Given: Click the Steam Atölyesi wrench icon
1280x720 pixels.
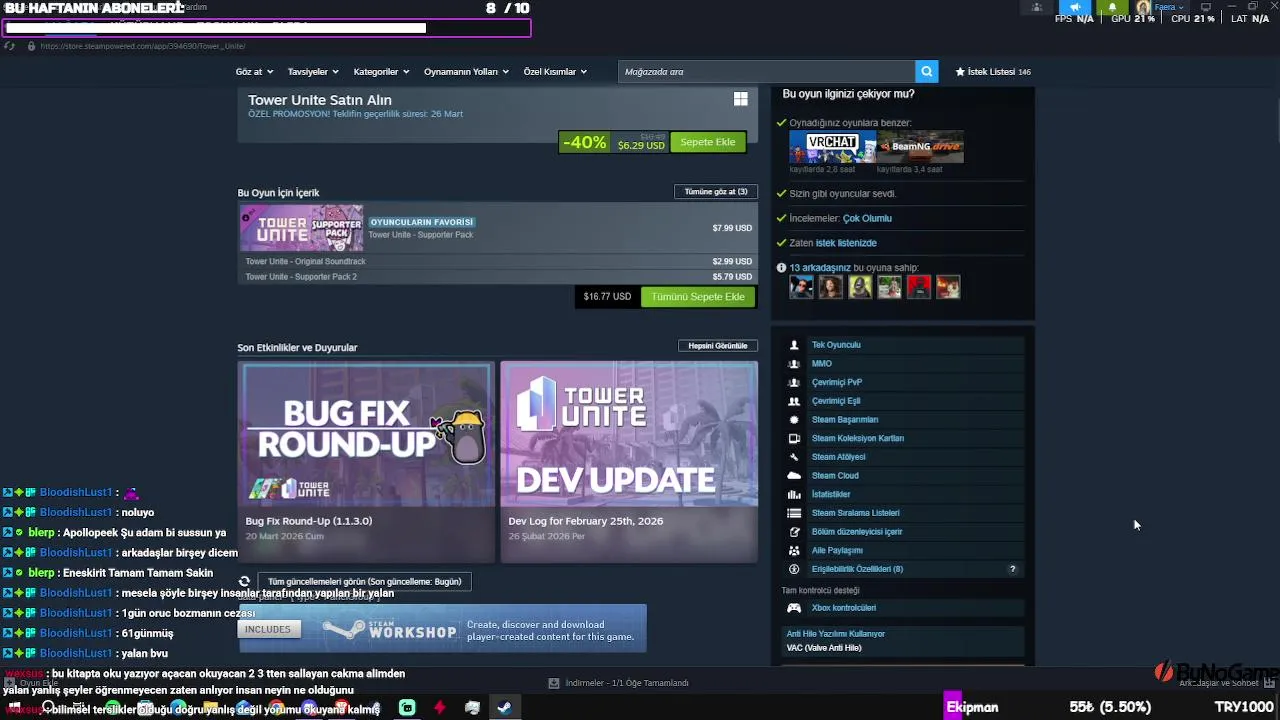Looking at the screenshot, I should click(794, 457).
